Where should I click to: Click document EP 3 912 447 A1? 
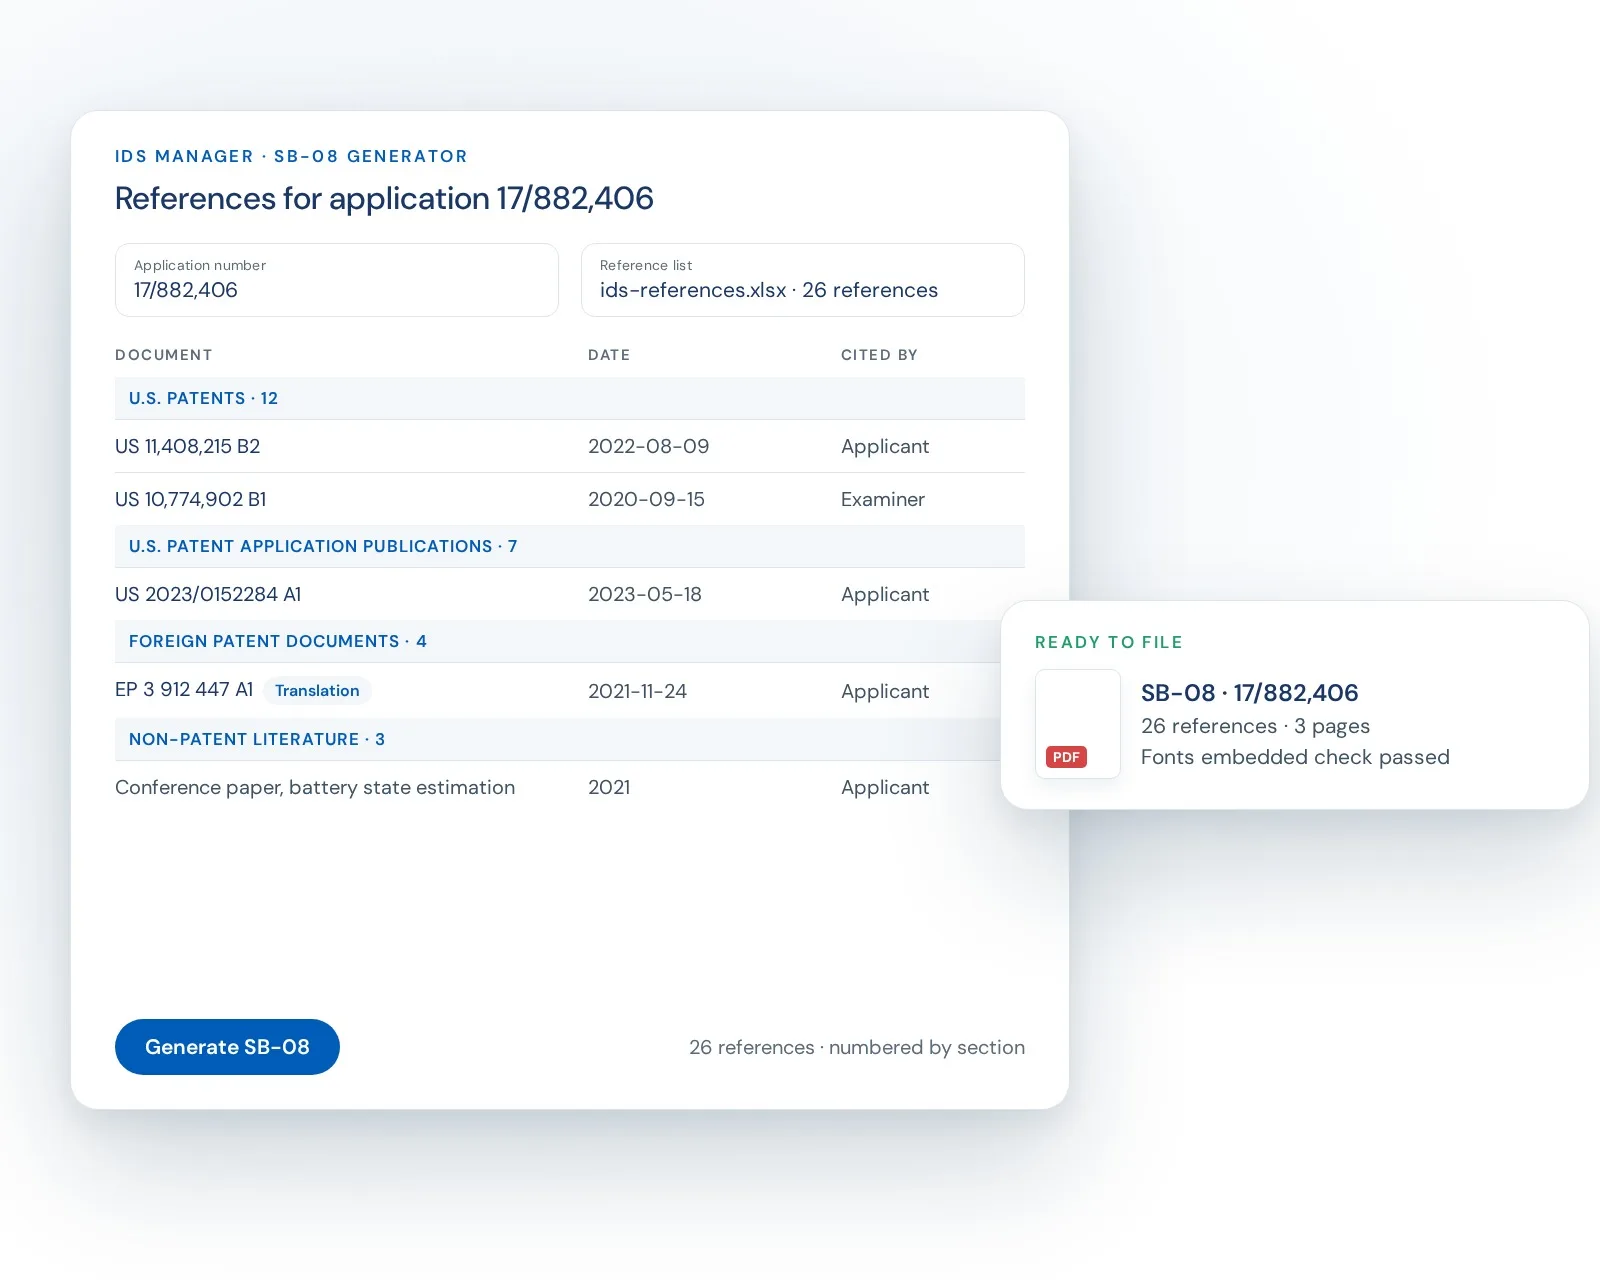click(184, 690)
